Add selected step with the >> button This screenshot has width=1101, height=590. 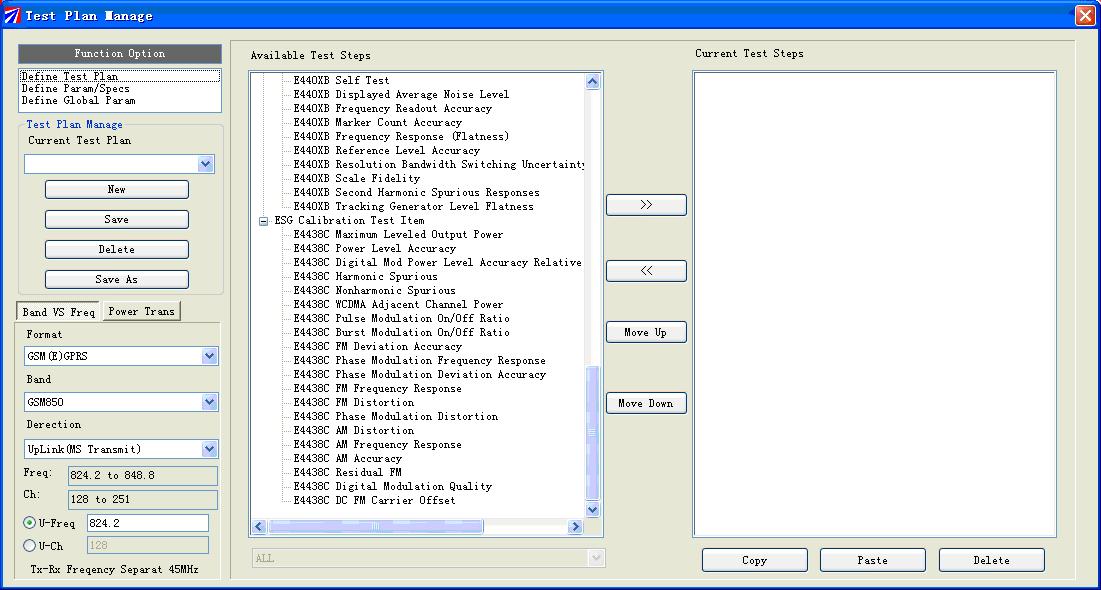[646, 205]
